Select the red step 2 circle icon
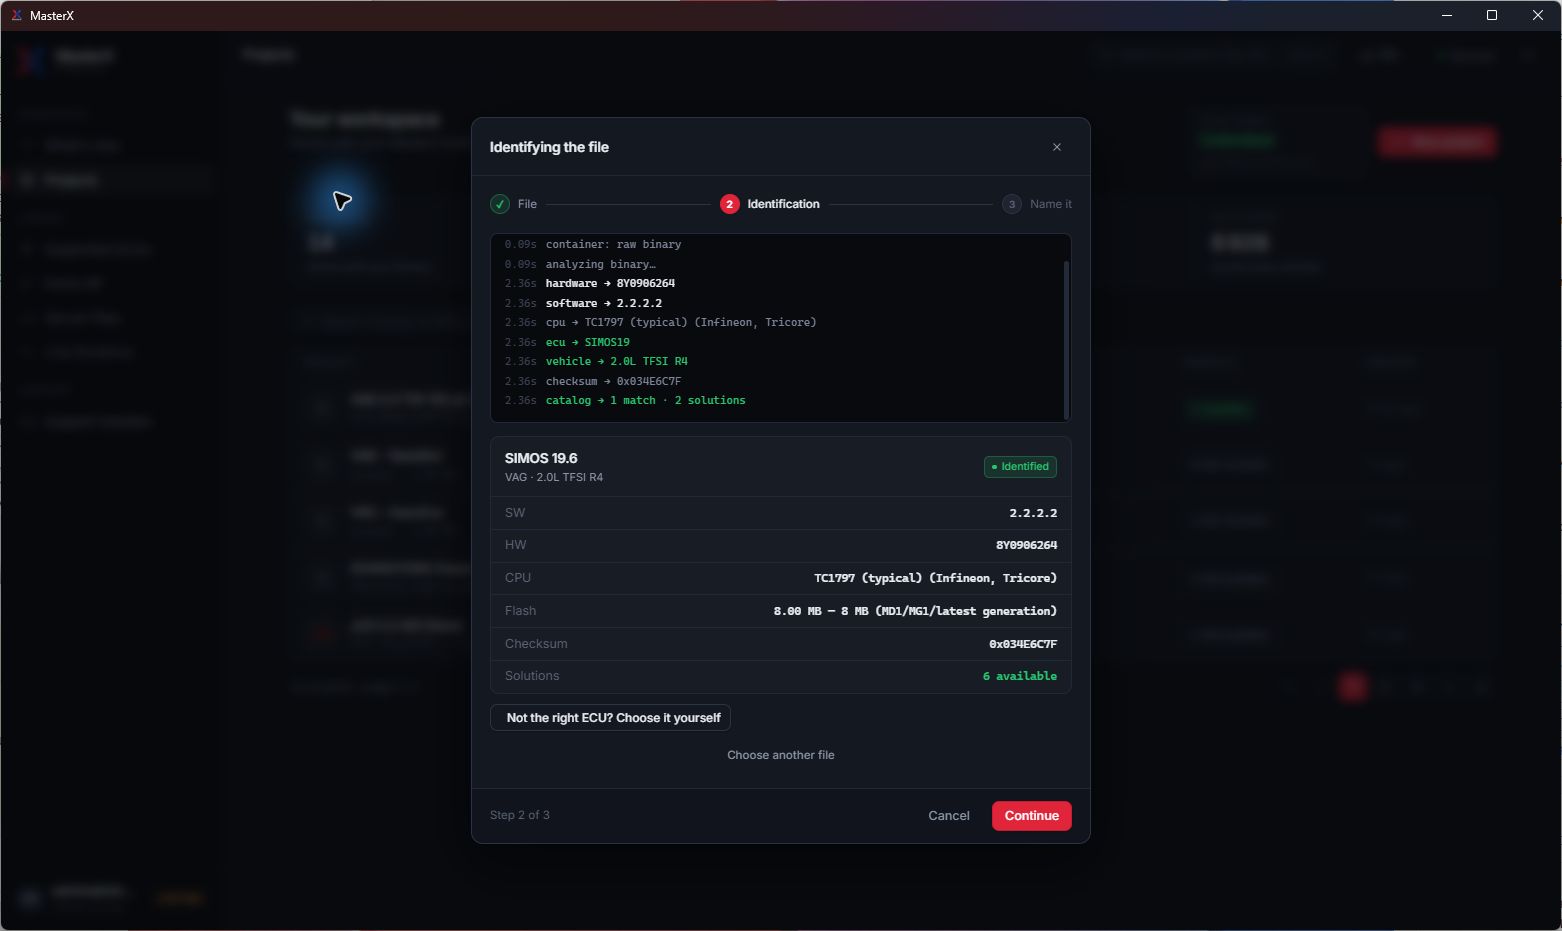 pyautogui.click(x=730, y=204)
